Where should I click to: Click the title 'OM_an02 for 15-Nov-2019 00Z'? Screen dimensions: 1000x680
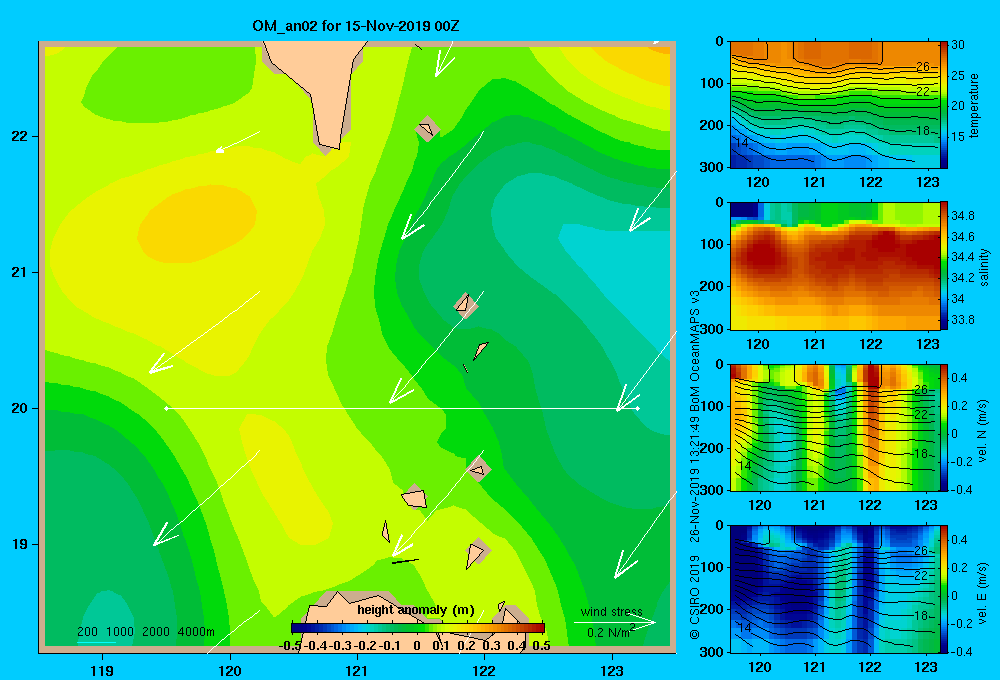(356, 26)
